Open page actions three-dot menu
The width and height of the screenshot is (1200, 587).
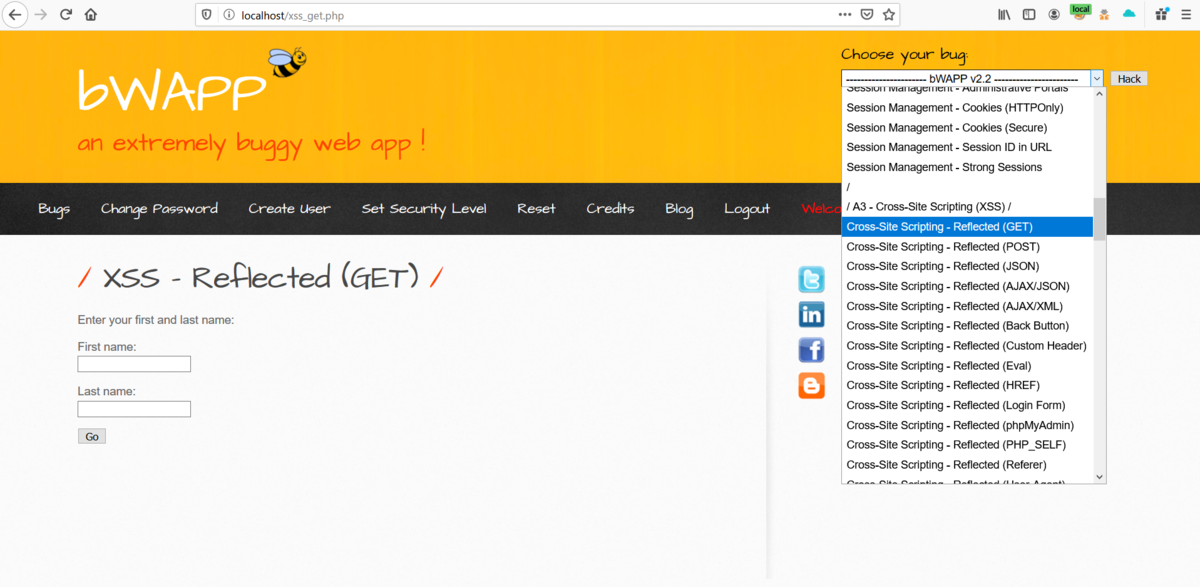click(845, 15)
